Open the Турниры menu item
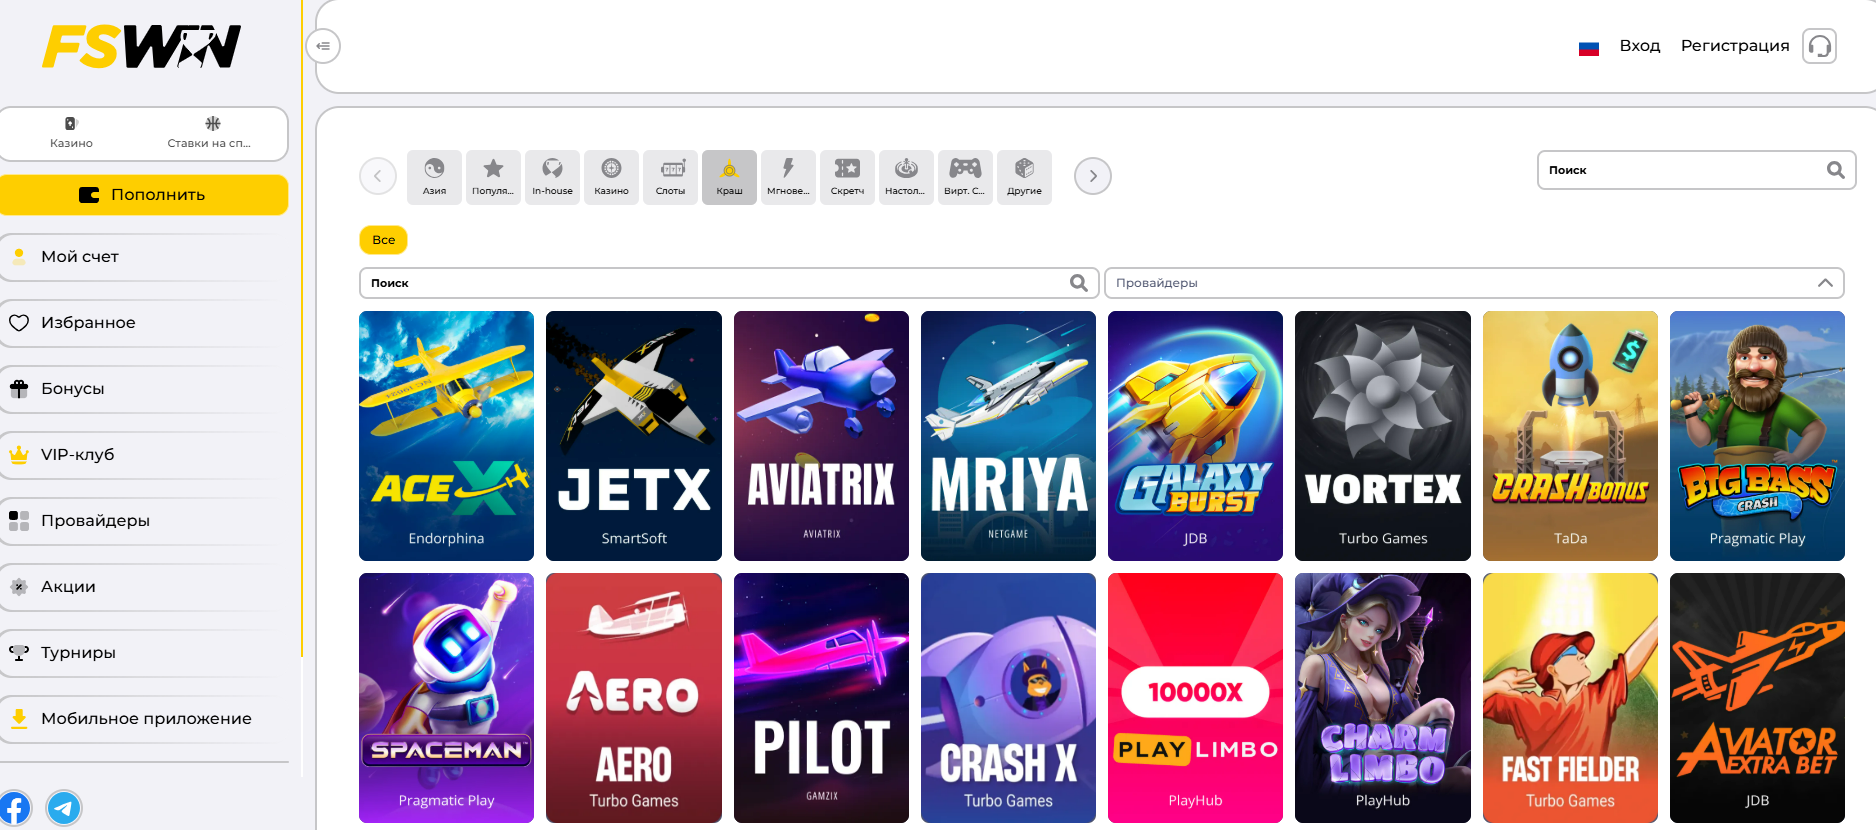Viewport: 1876px width, 830px height. pos(145,653)
